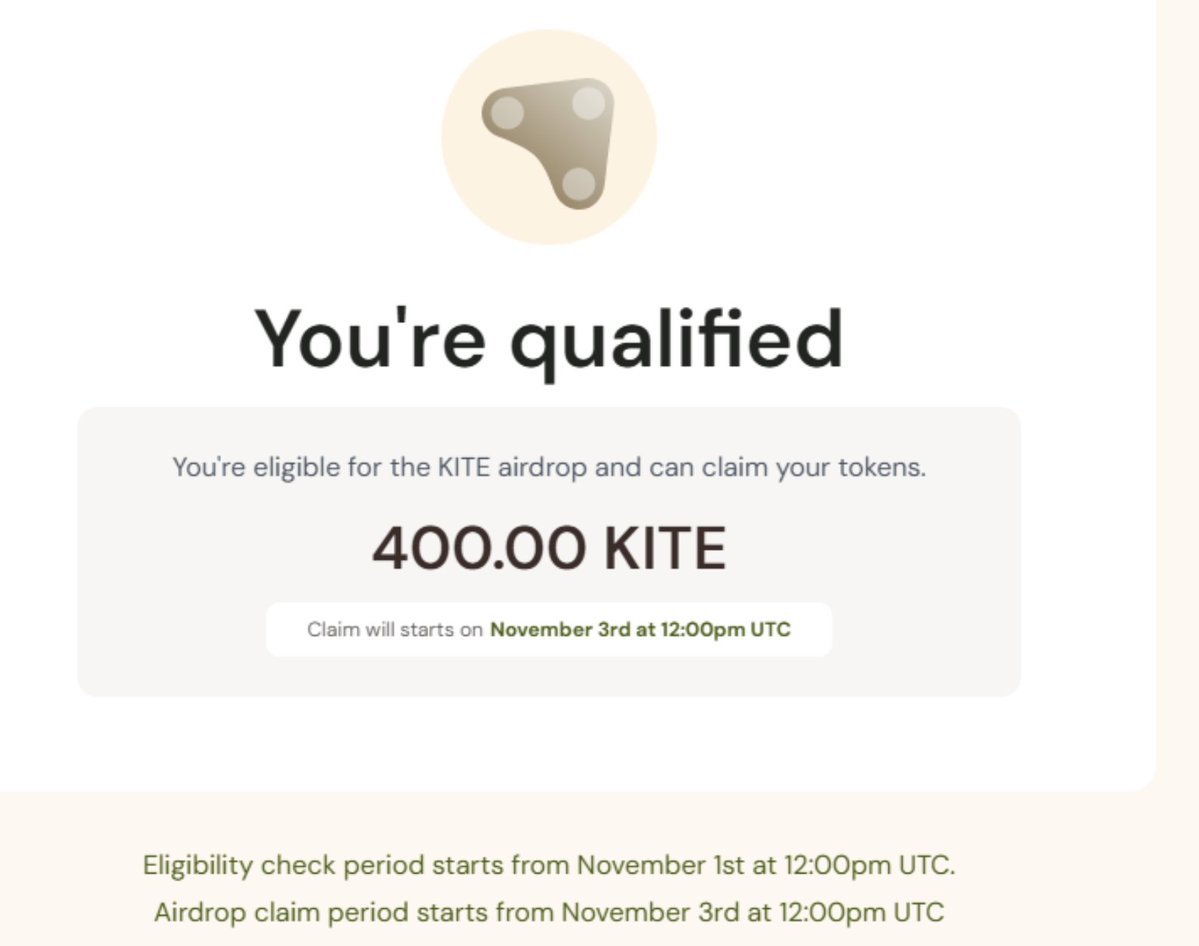This screenshot has width=1199, height=946.
Task: Click the "Airdrop claim period starts" notice line
Action: (x=549, y=912)
